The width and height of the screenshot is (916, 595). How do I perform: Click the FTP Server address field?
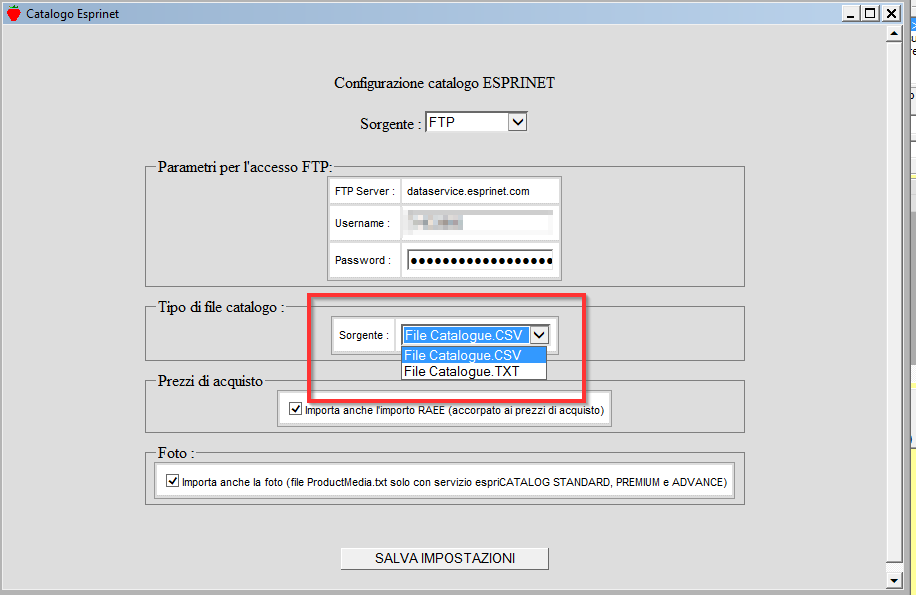click(480, 192)
